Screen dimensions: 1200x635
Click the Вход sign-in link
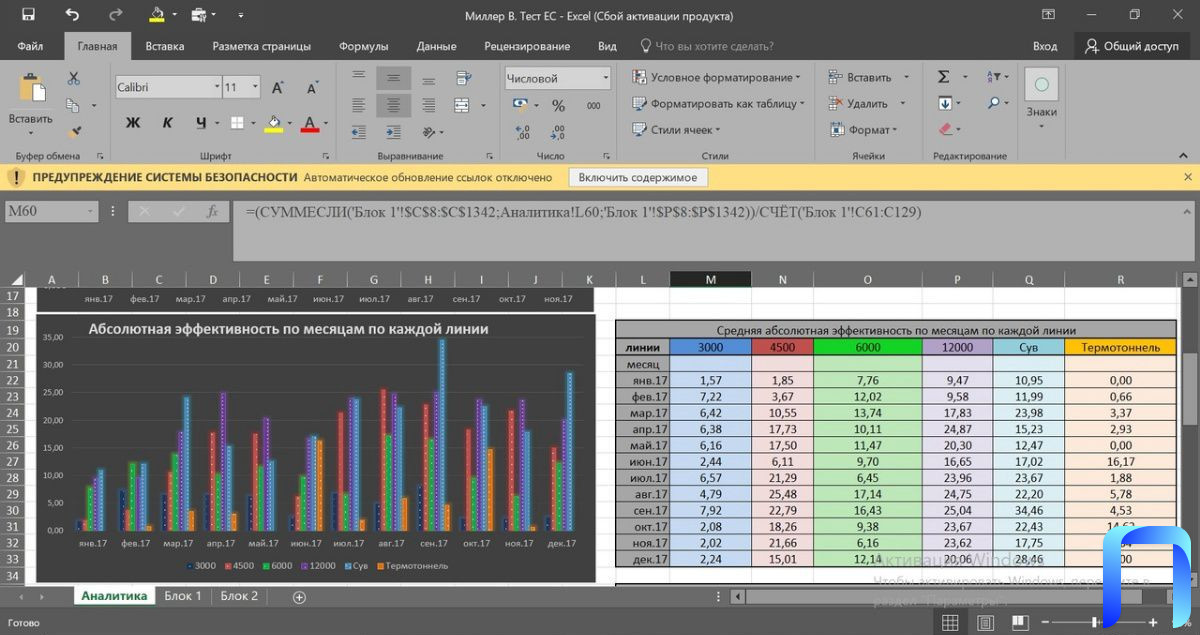pos(1045,46)
